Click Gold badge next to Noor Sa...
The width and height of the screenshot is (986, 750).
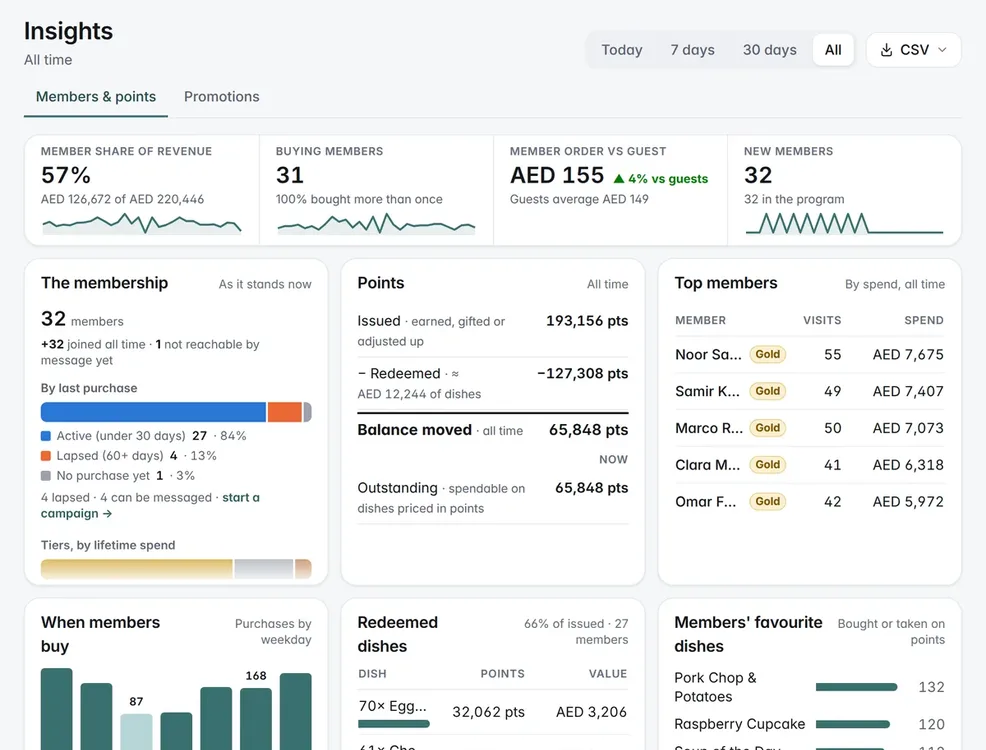[767, 355]
